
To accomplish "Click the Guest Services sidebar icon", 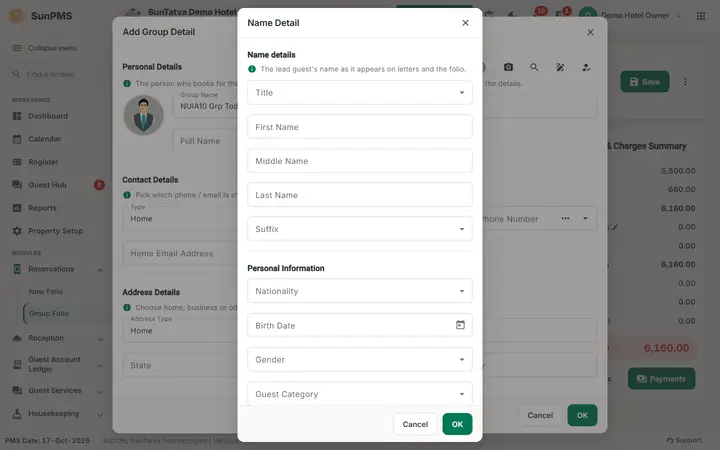I will (17, 391).
